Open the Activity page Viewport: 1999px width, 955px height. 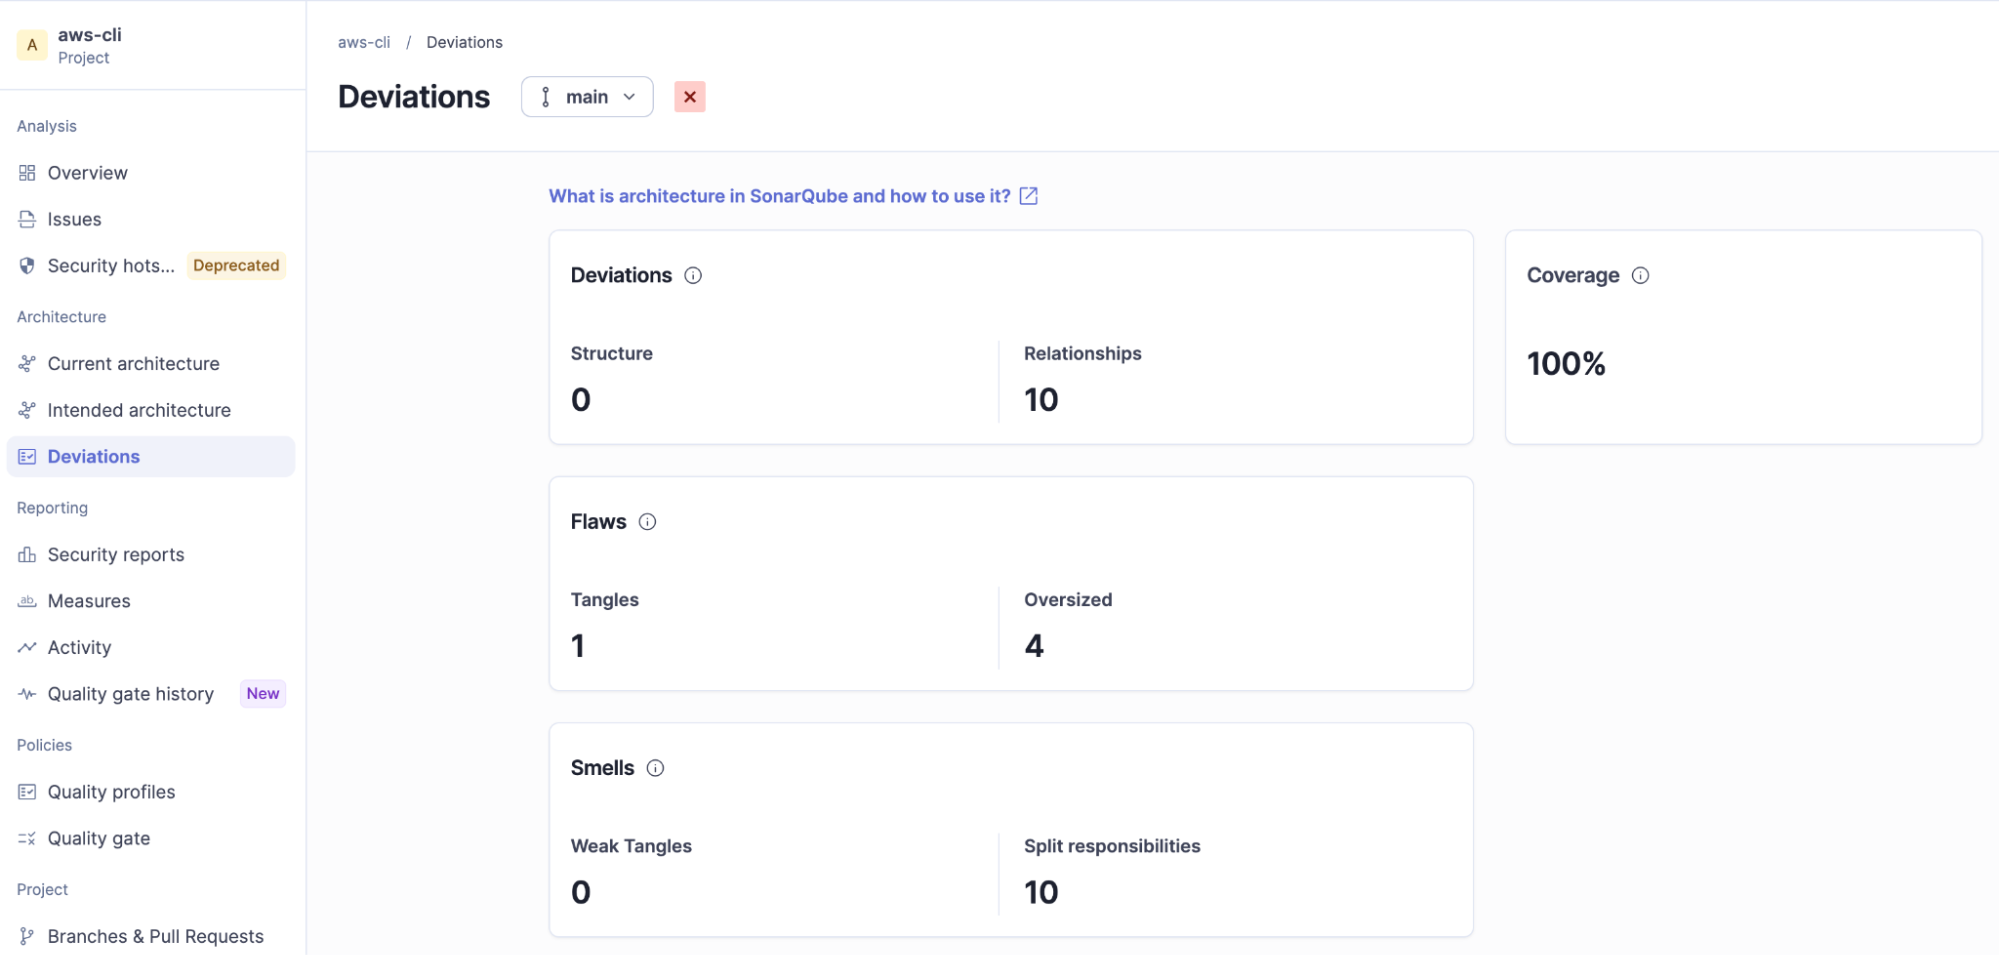(x=151, y=648)
